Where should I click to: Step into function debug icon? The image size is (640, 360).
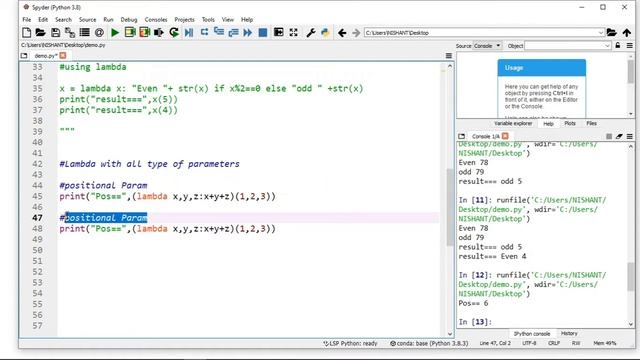(x=219, y=33)
